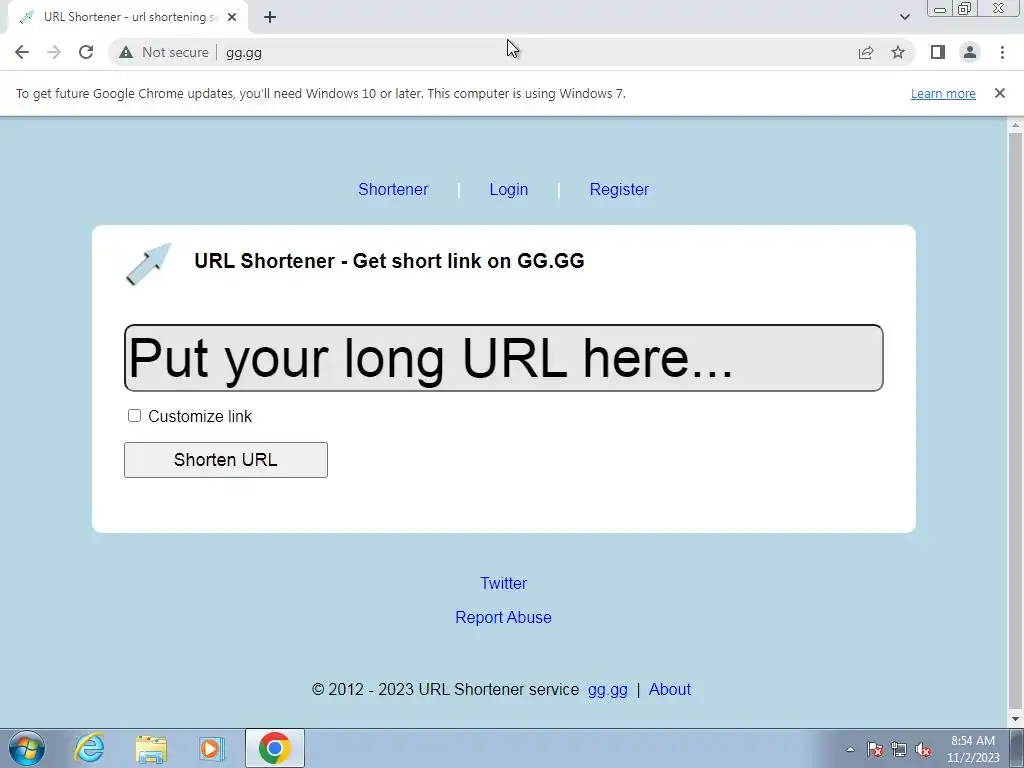The width and height of the screenshot is (1024, 768).
Task: Open the Windows Start menu
Action: tap(27, 748)
